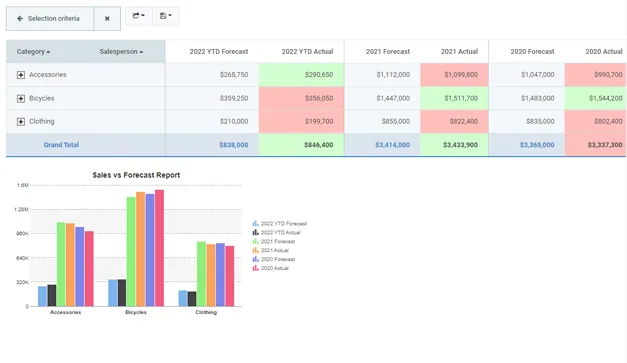627x363 pixels.
Task: Select Accessories $290,650 actual cell
Action: (302, 75)
